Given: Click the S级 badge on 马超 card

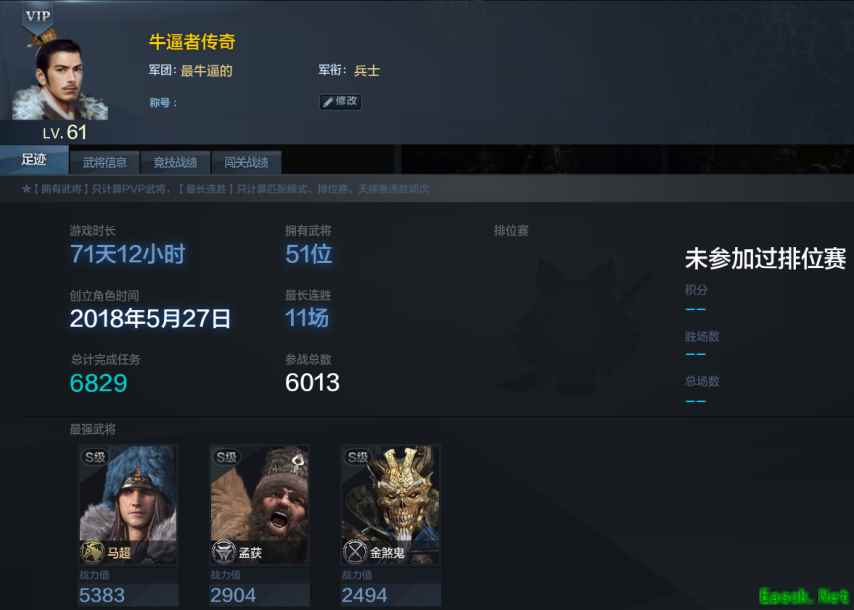Looking at the screenshot, I should (x=94, y=457).
